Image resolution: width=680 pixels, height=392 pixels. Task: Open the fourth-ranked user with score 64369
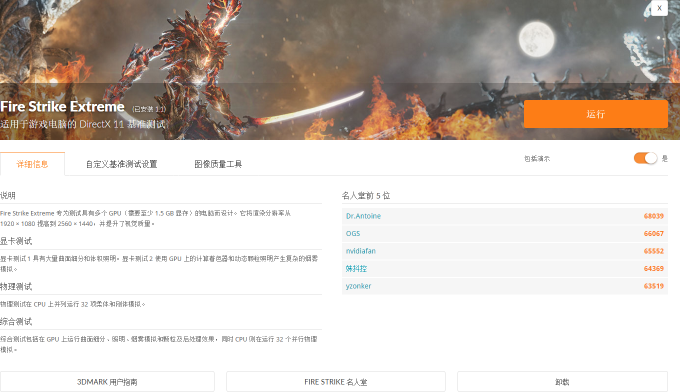point(356,268)
